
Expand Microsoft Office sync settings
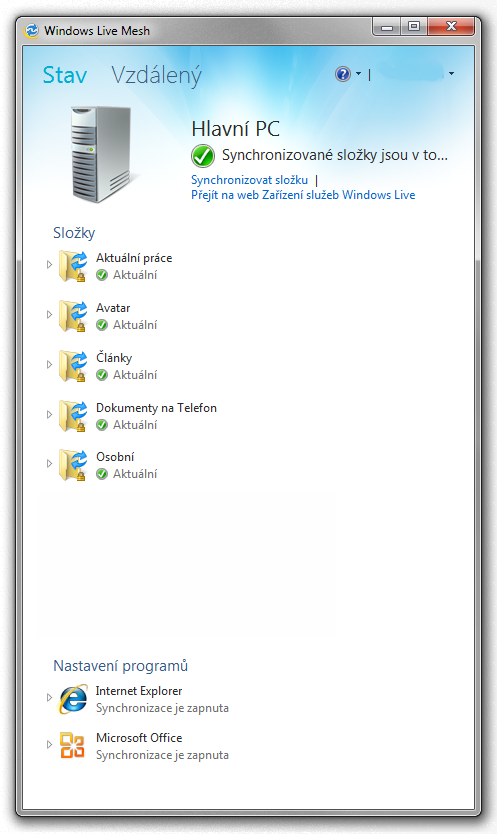click(x=49, y=744)
